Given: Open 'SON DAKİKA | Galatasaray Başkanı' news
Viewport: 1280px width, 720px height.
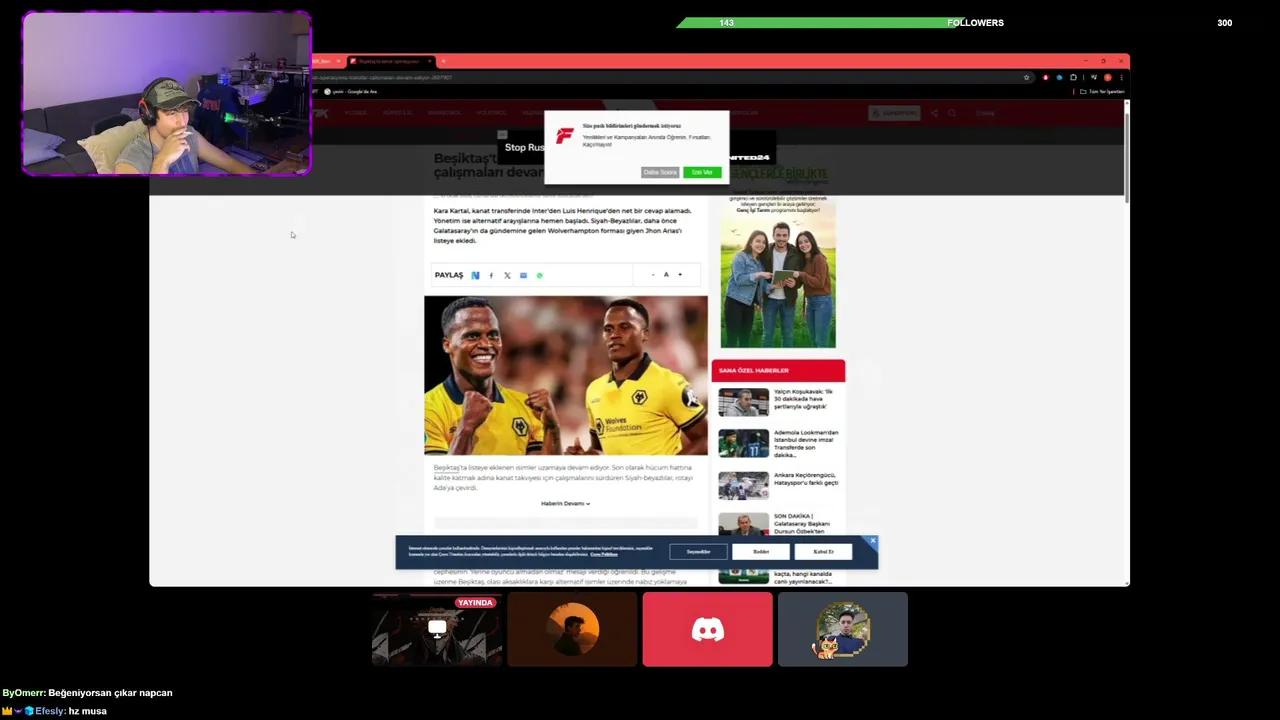Looking at the screenshot, I should click(803, 523).
